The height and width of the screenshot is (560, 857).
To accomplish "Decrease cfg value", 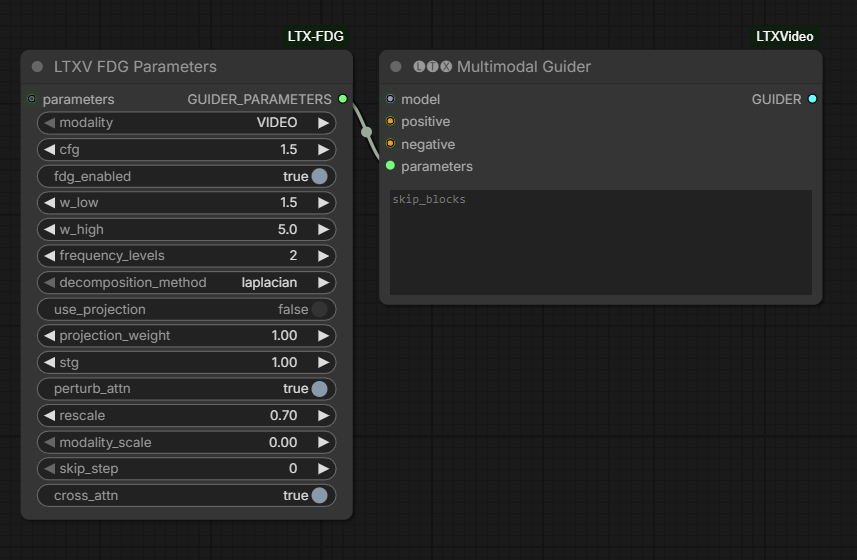I will click(x=50, y=150).
